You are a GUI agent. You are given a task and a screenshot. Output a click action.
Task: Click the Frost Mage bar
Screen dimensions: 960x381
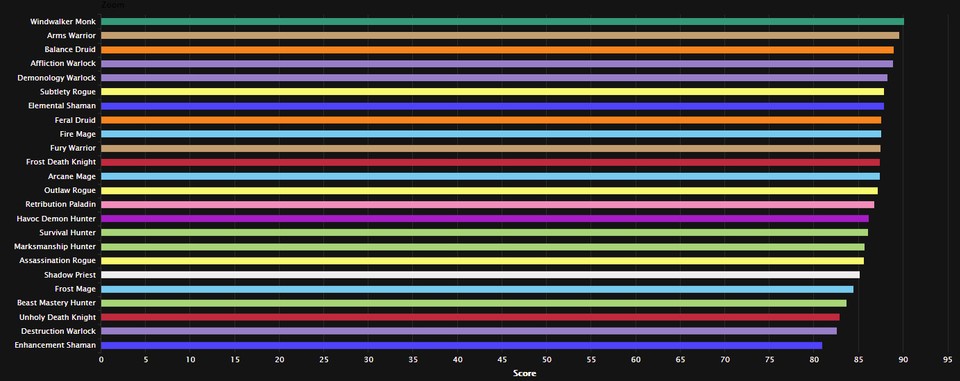(x=477, y=289)
